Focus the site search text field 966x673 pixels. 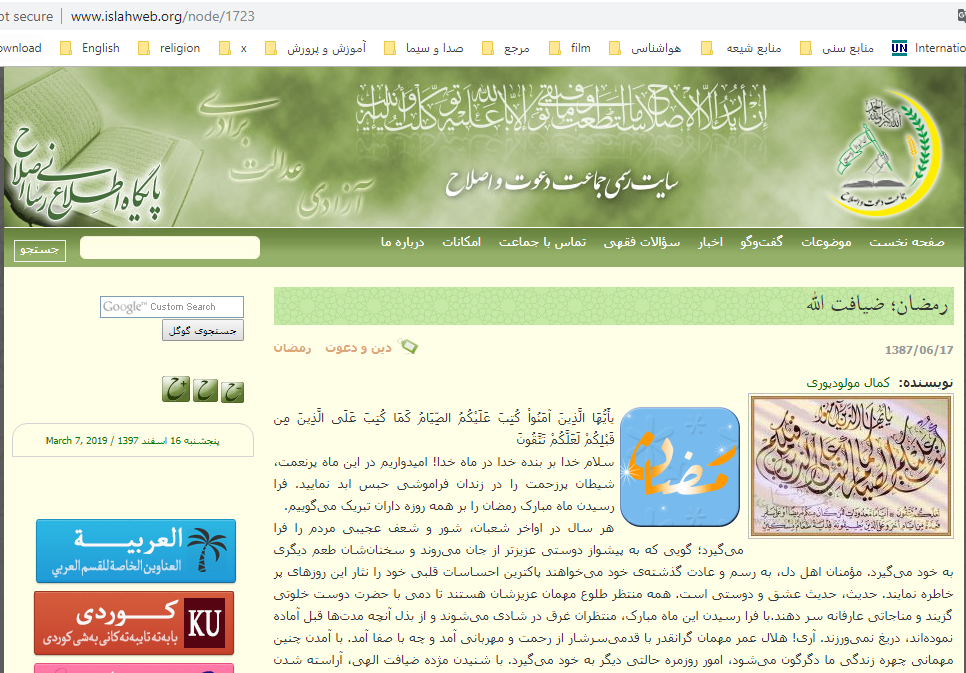[x=170, y=248]
